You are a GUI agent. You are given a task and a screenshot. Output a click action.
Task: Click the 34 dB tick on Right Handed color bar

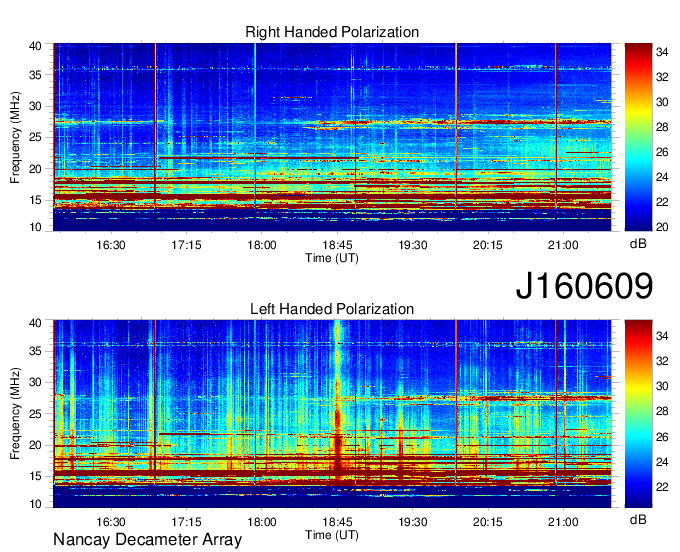pyautogui.click(x=662, y=52)
